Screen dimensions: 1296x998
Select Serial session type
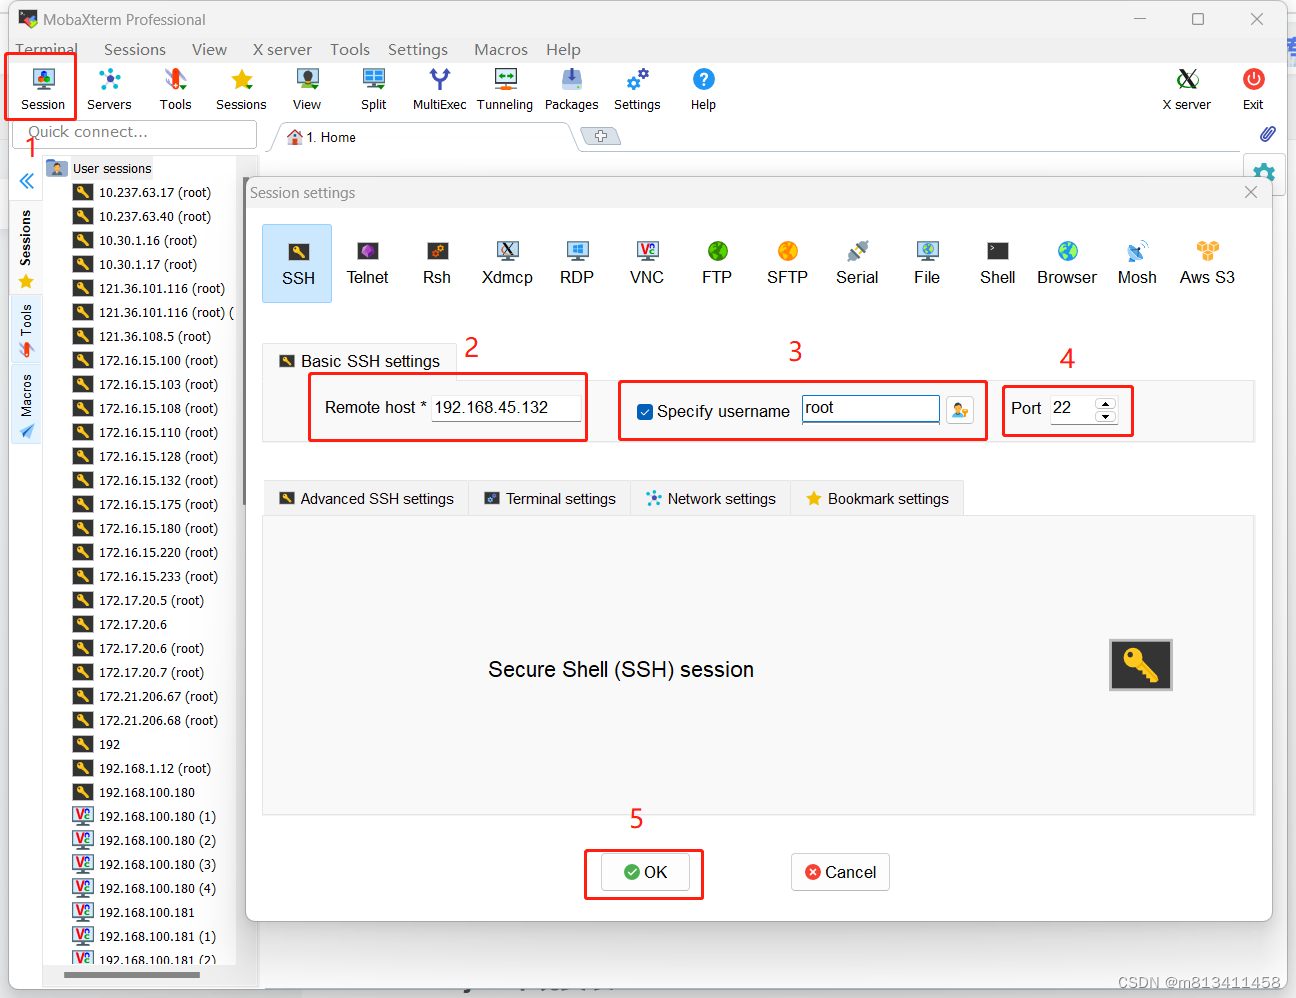(857, 263)
